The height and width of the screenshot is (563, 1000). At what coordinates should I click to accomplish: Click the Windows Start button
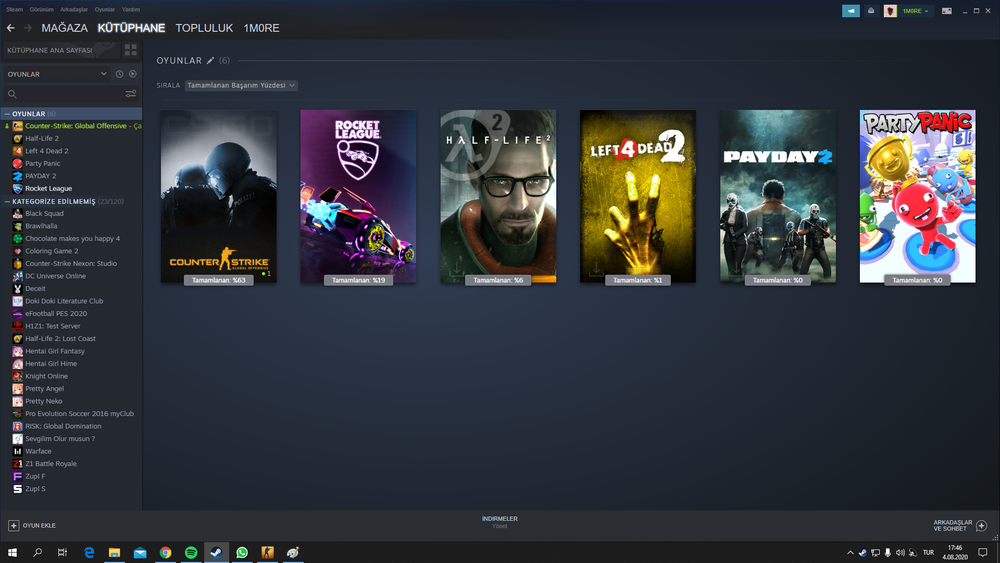tap(12, 552)
